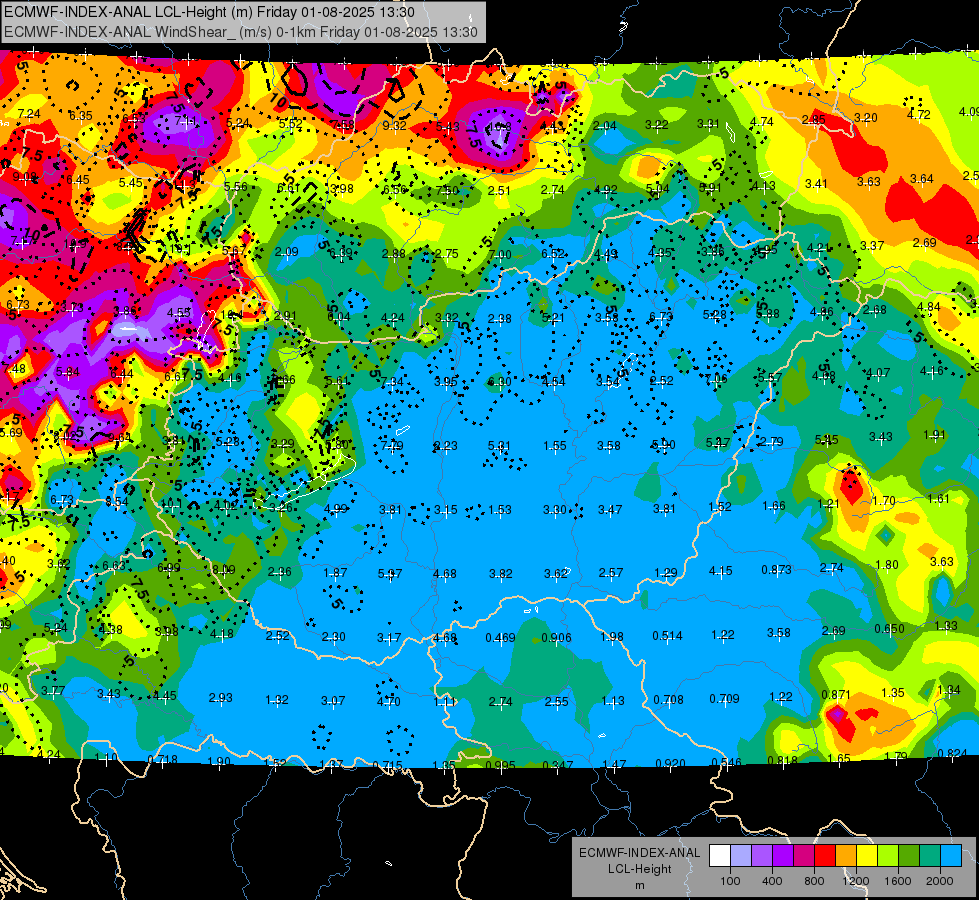
Task: Click the grid value '7.00'
Action: tap(500, 255)
